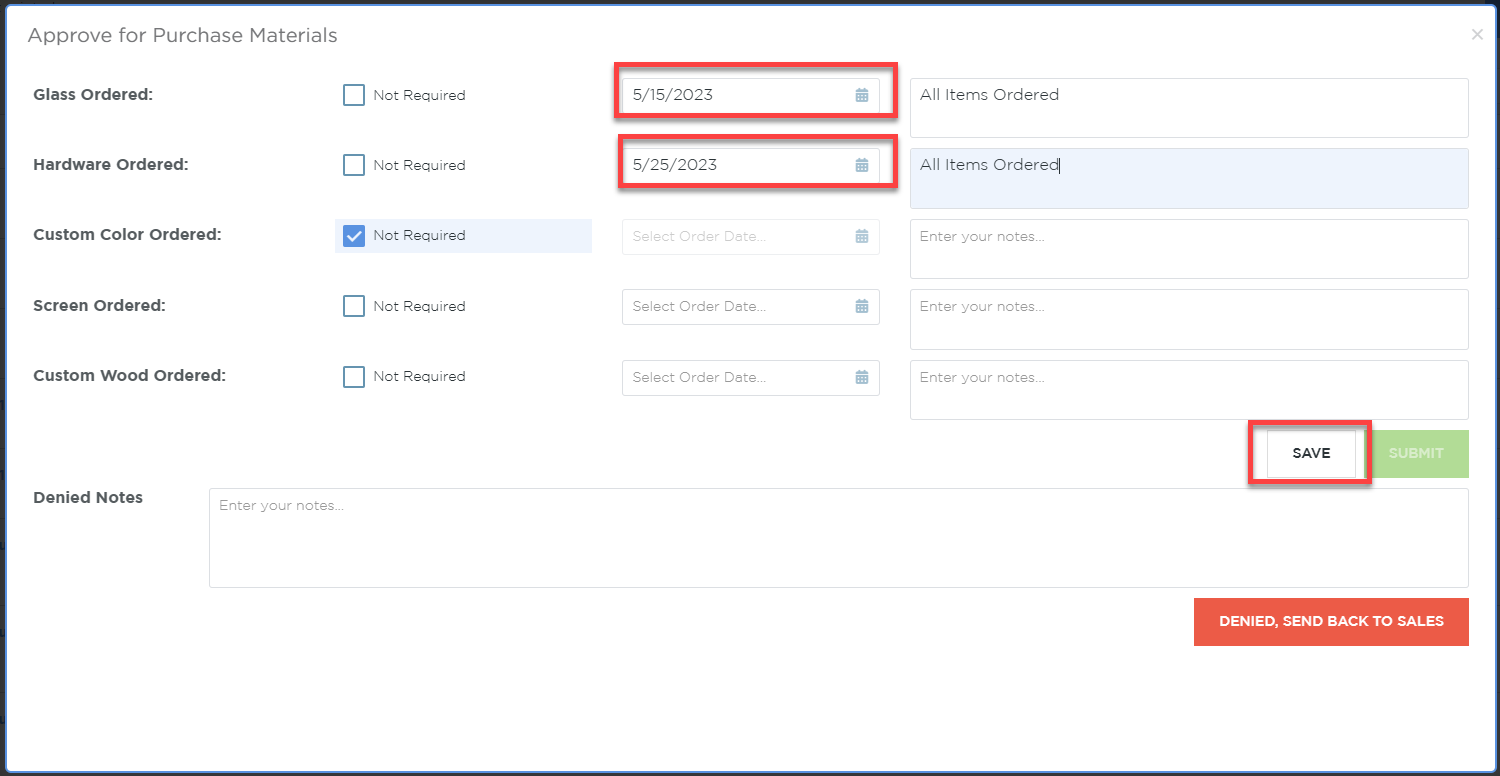The width and height of the screenshot is (1500, 776).
Task: Click Denied, Send Back to Sales button
Action: pos(1331,622)
